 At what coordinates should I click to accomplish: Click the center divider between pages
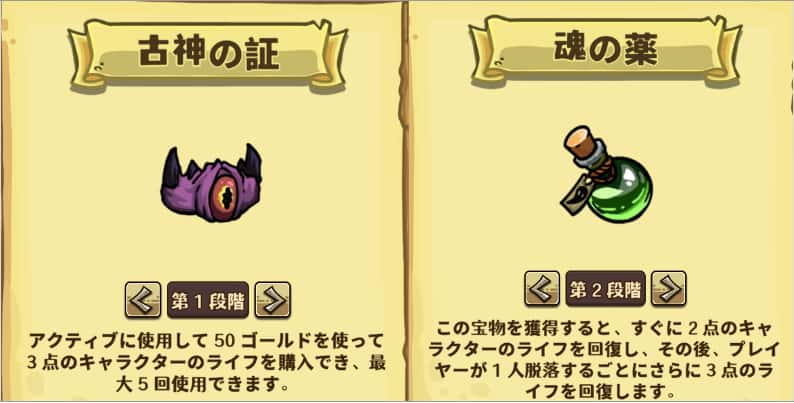click(x=404, y=202)
